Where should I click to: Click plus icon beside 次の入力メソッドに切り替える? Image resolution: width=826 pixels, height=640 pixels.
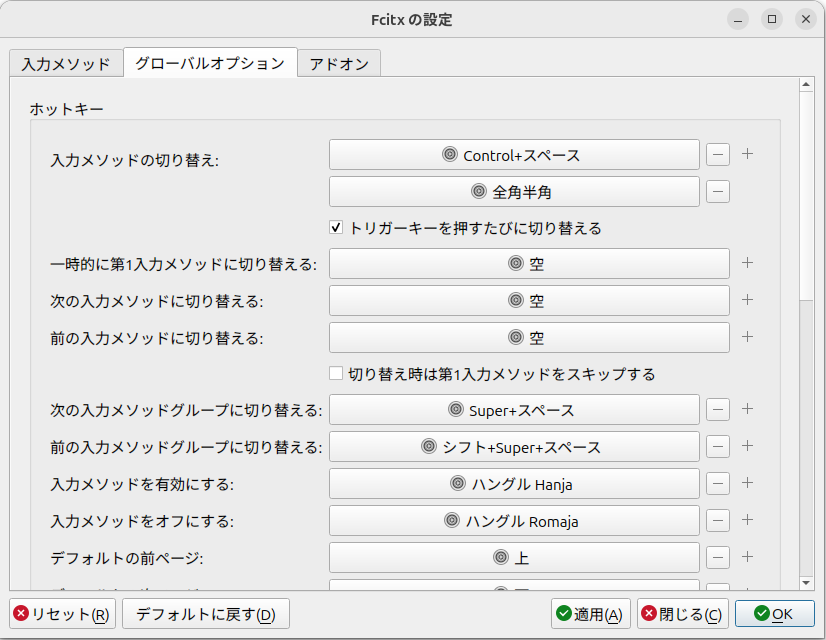(747, 300)
